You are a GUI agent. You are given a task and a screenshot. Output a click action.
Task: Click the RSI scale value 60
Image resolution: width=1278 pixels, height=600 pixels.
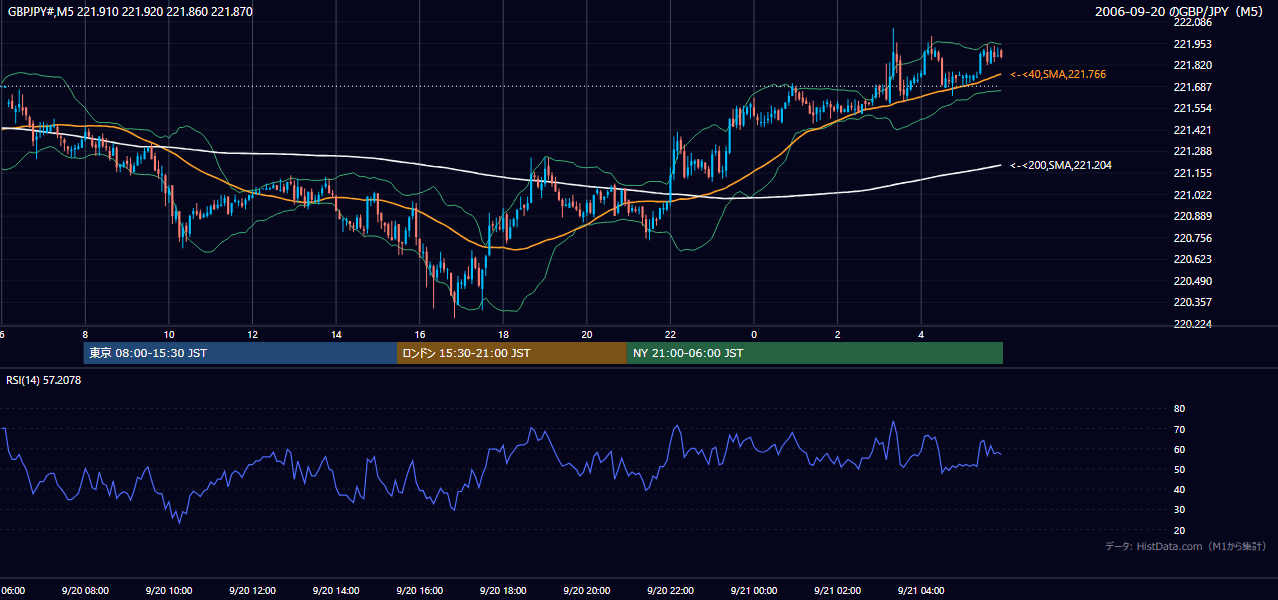point(1179,449)
